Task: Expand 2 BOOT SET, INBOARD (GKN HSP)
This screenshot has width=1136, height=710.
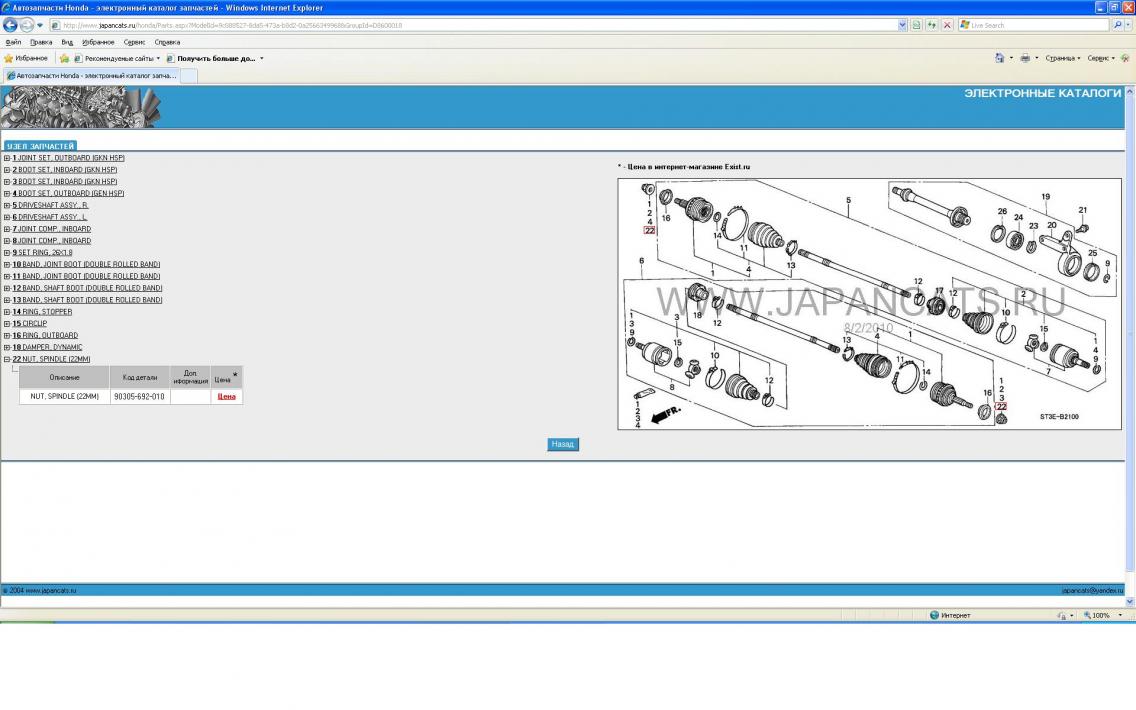Action: pyautogui.click(x=7, y=170)
